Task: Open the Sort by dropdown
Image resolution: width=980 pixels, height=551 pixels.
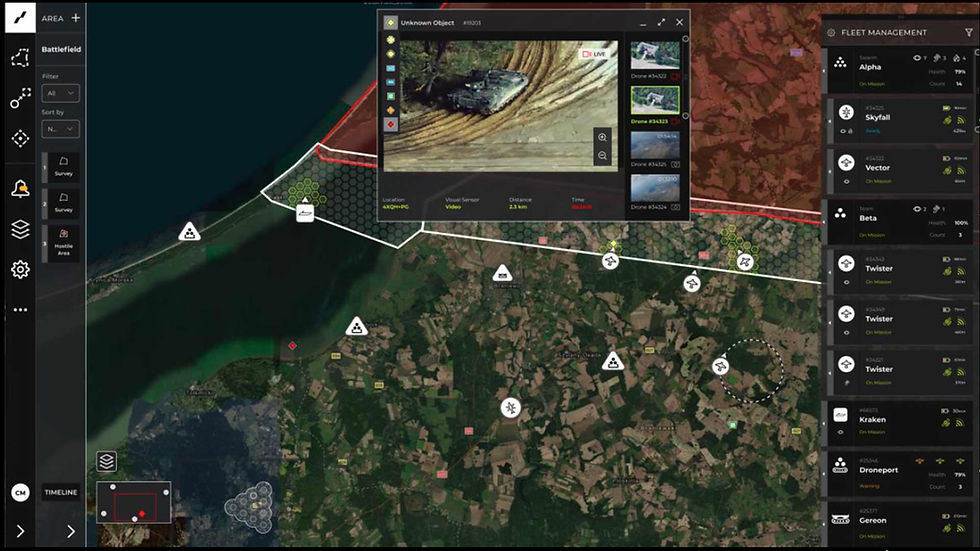Action: [x=60, y=129]
